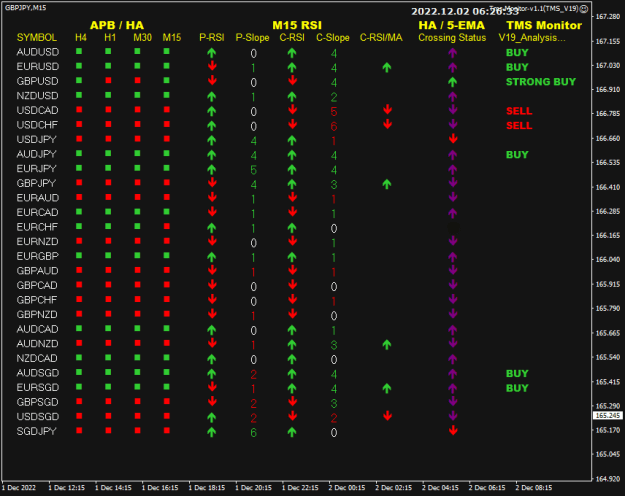The width and height of the screenshot is (625, 496).
Task: Select the USDSGD symbol row label
Action: 38,417
